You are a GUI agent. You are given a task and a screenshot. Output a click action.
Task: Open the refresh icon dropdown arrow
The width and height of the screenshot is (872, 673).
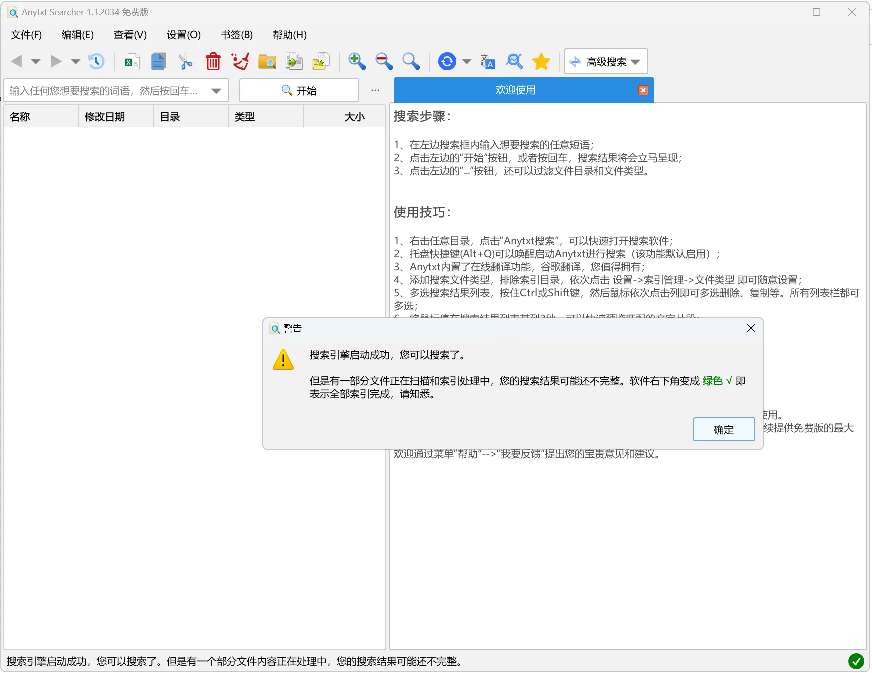click(467, 61)
